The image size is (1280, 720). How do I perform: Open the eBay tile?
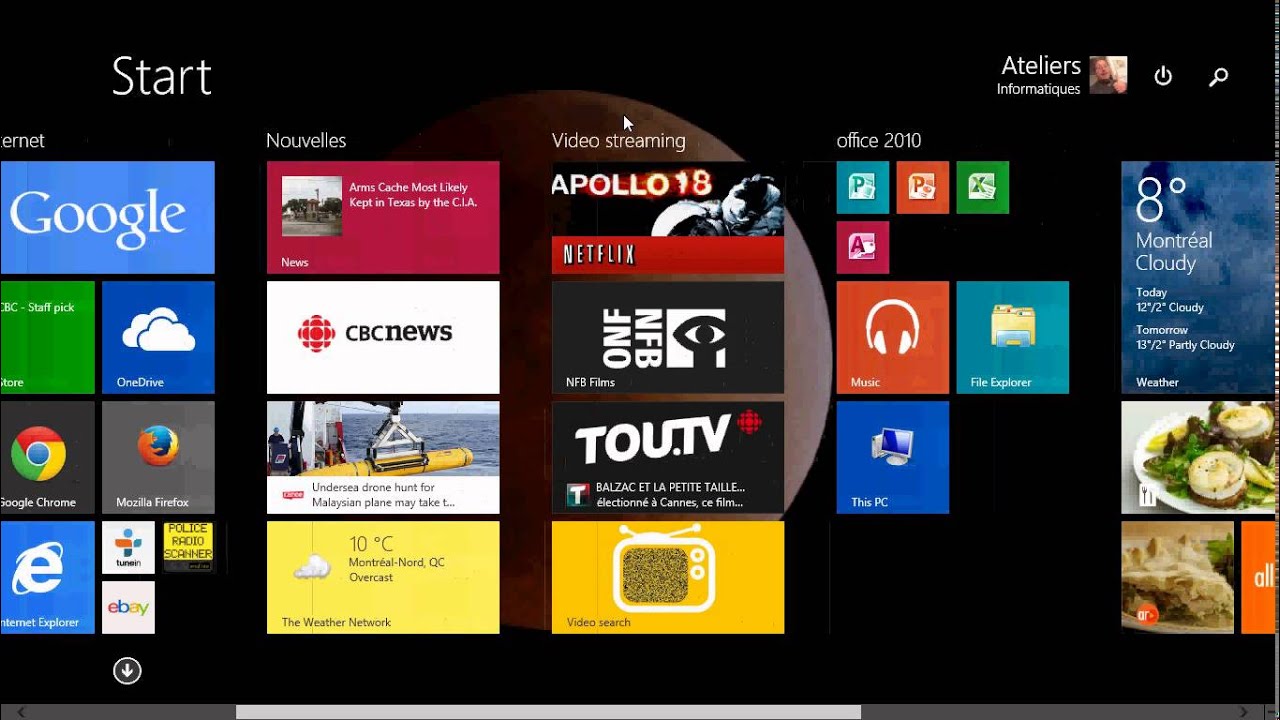128,607
